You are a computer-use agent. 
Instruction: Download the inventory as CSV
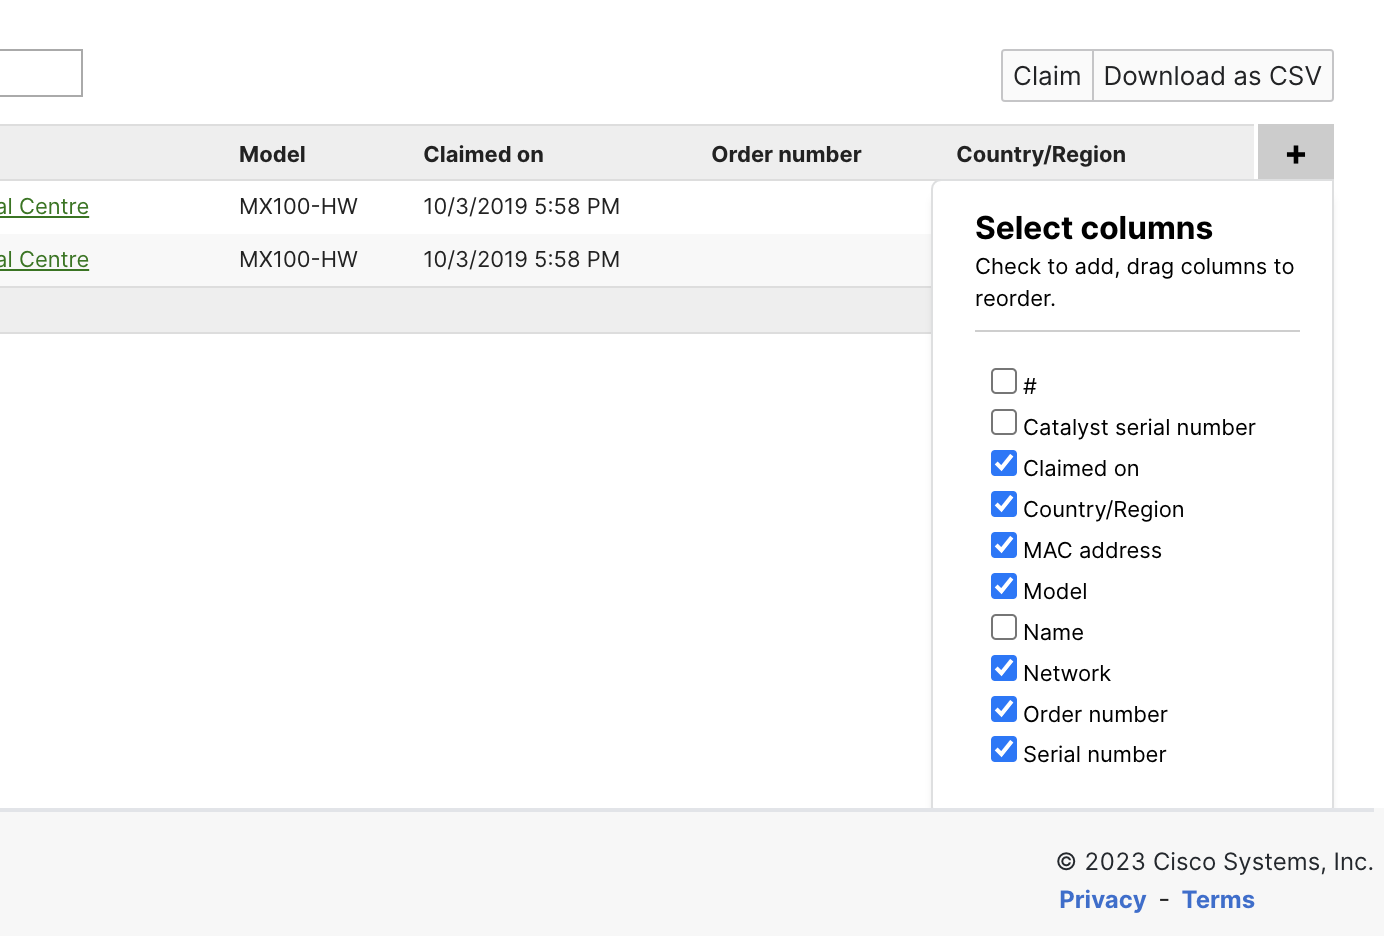point(1211,75)
